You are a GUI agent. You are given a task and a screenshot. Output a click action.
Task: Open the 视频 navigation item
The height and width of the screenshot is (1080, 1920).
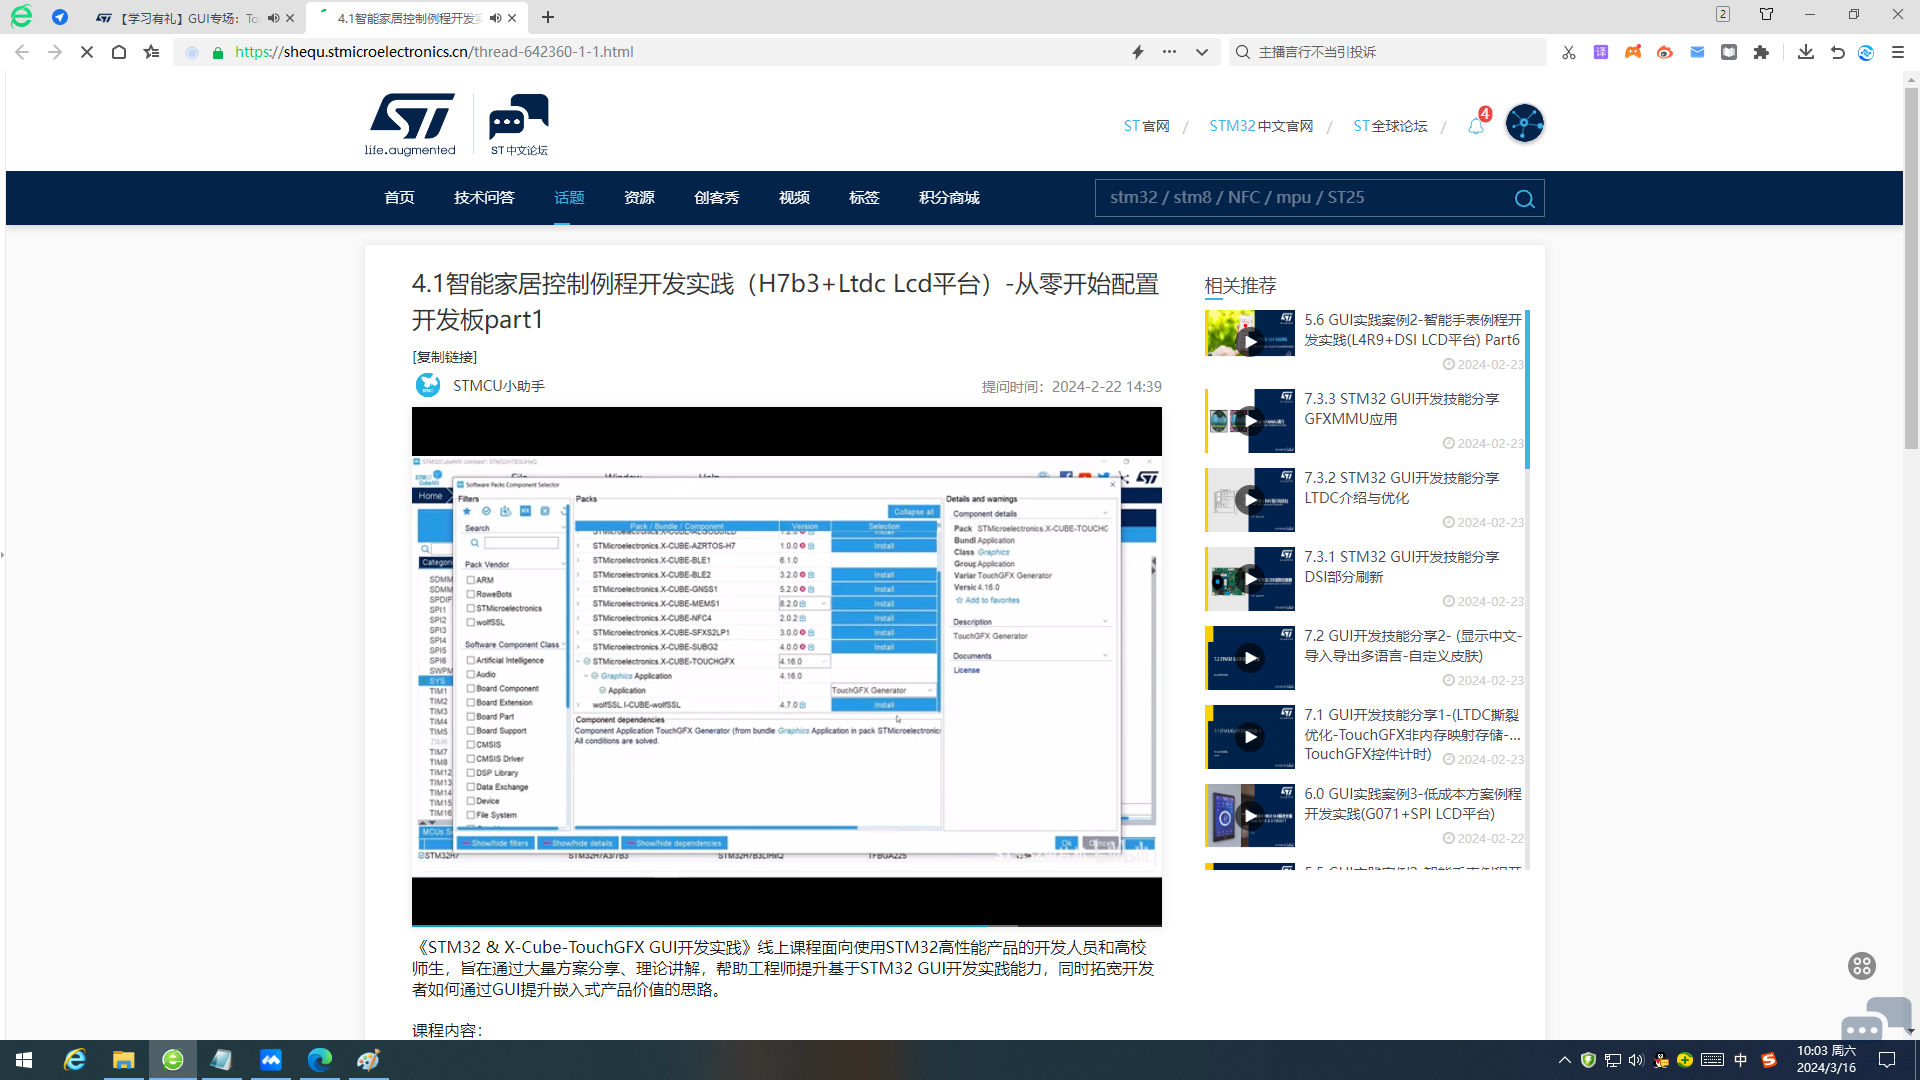tap(794, 198)
